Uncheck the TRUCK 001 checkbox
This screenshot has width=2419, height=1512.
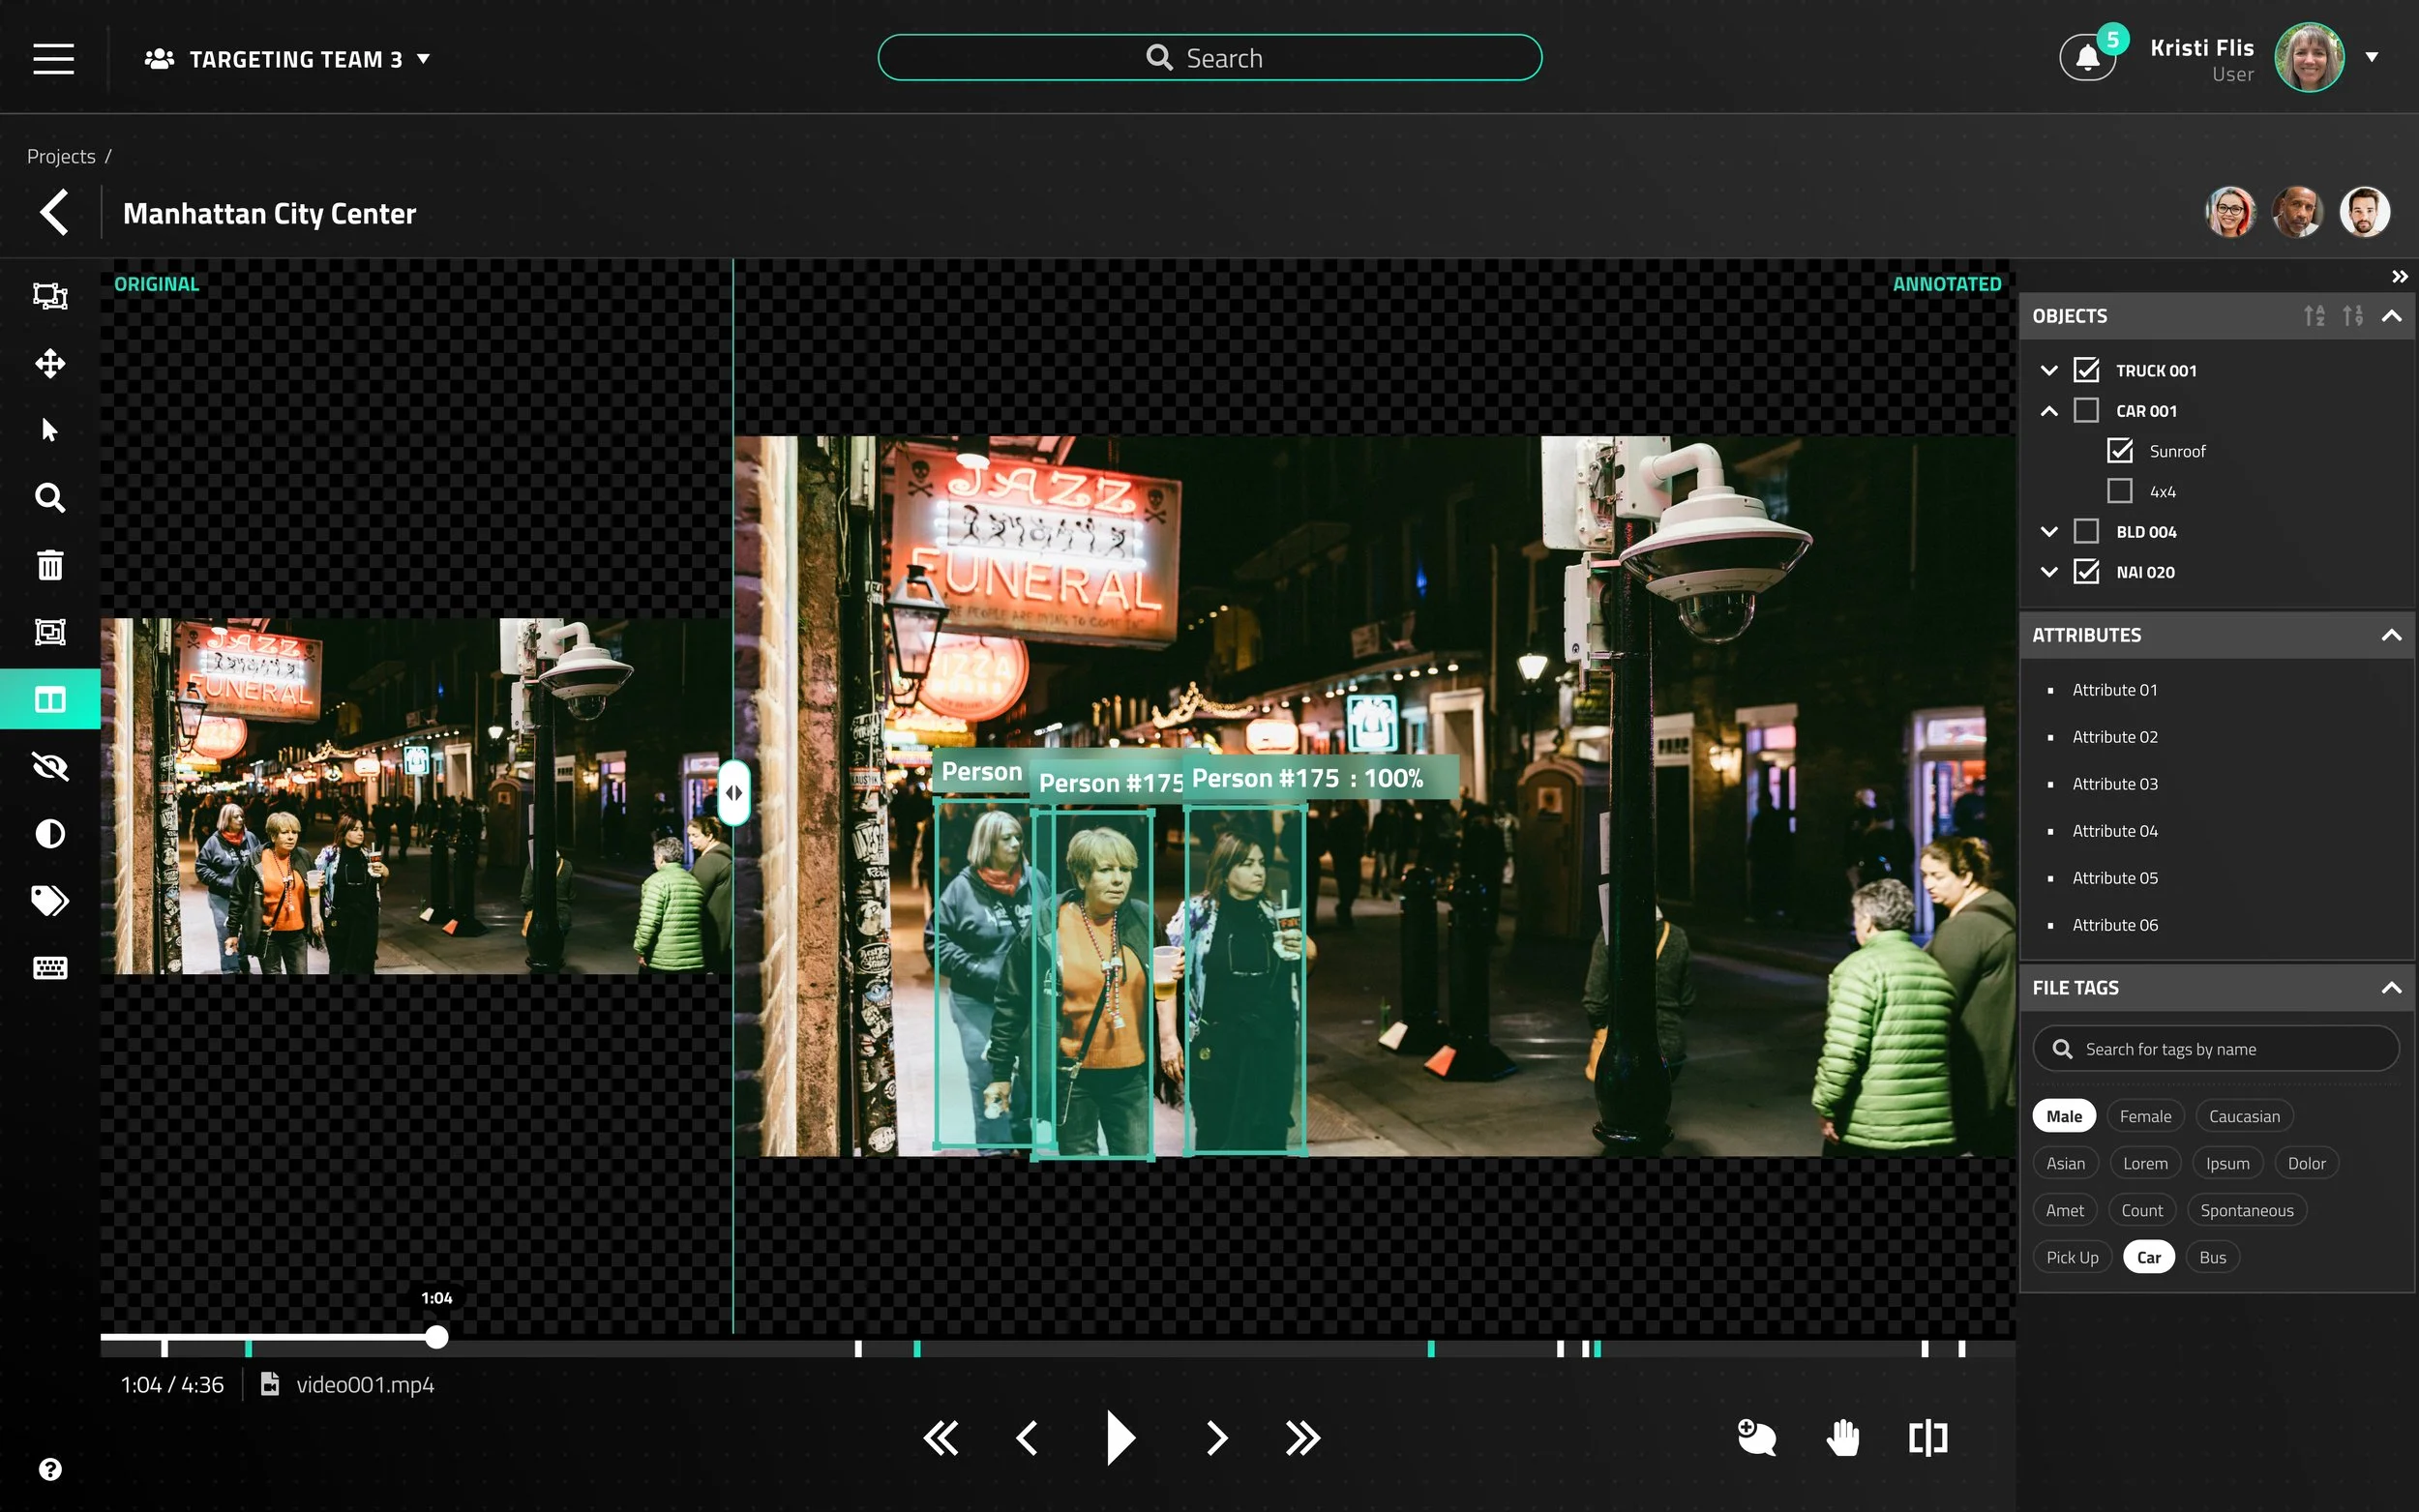2086,370
